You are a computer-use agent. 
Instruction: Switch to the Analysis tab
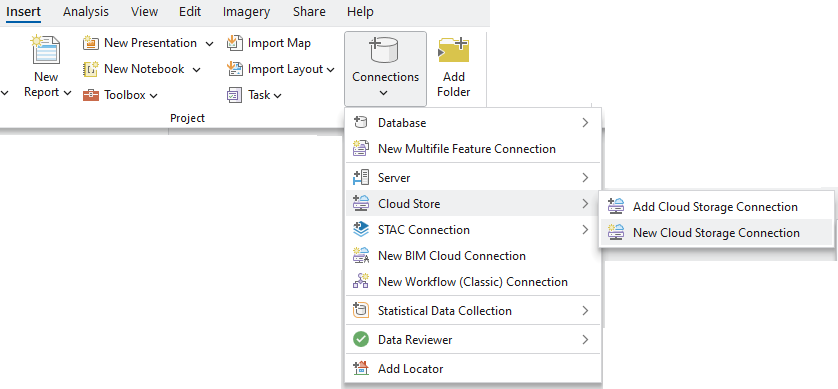pos(86,12)
